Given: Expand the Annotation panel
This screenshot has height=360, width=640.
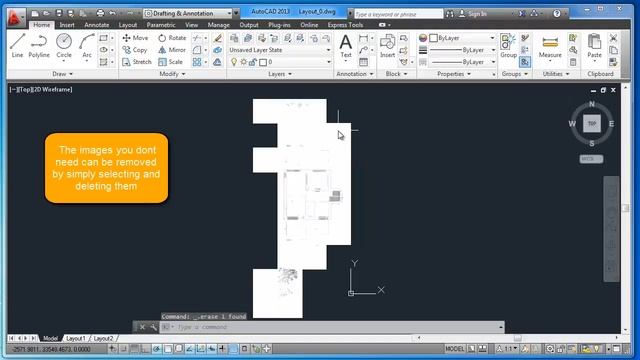Looking at the screenshot, I should 355,74.
